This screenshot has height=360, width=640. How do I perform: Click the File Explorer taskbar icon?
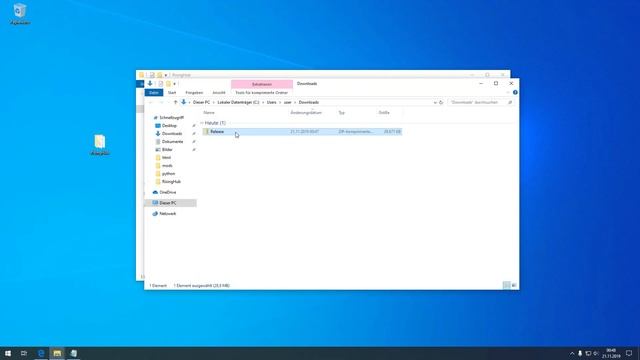point(57,353)
